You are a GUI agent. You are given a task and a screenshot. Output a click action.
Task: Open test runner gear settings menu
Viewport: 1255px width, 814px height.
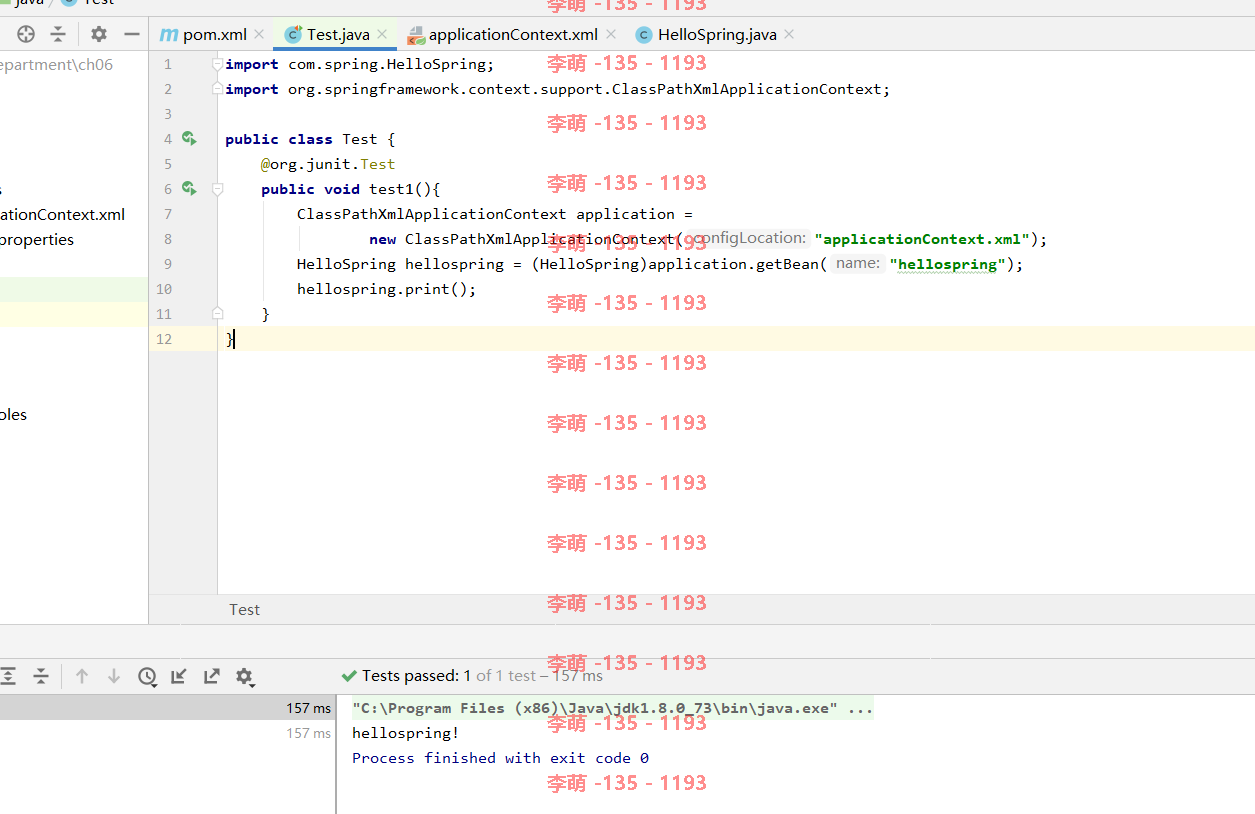(245, 677)
